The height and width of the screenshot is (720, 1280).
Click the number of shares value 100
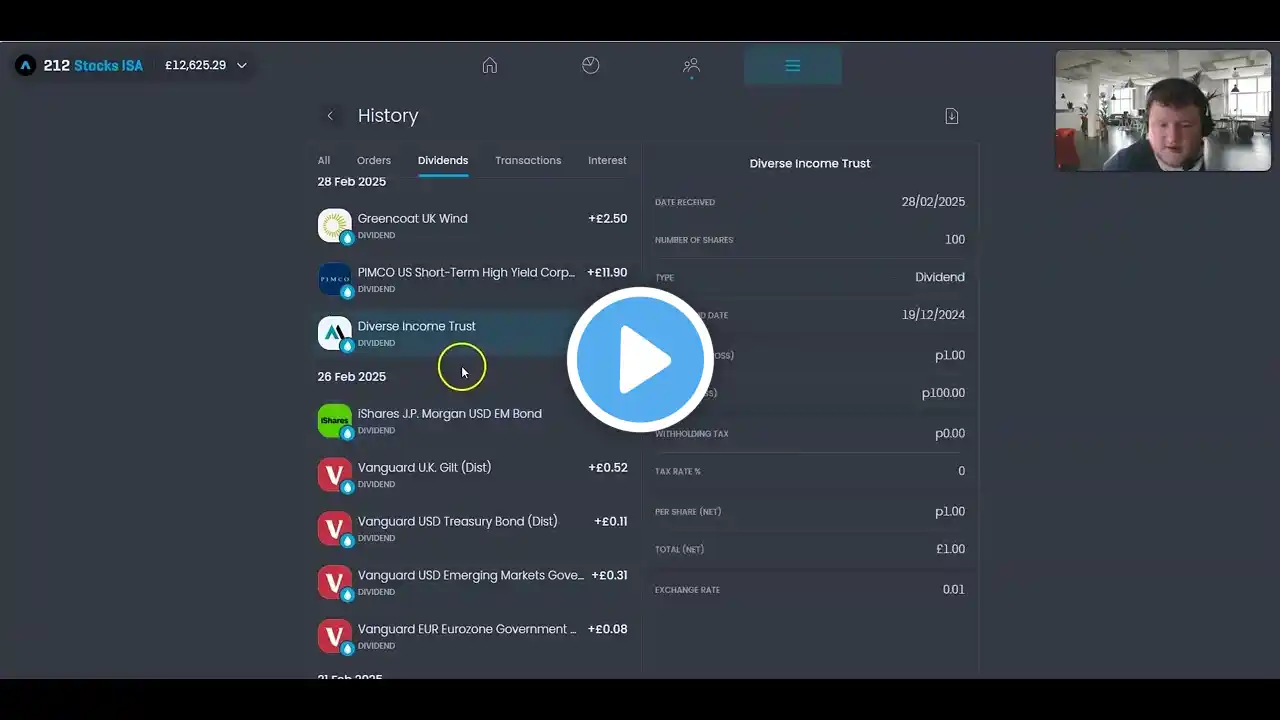pyautogui.click(x=955, y=240)
